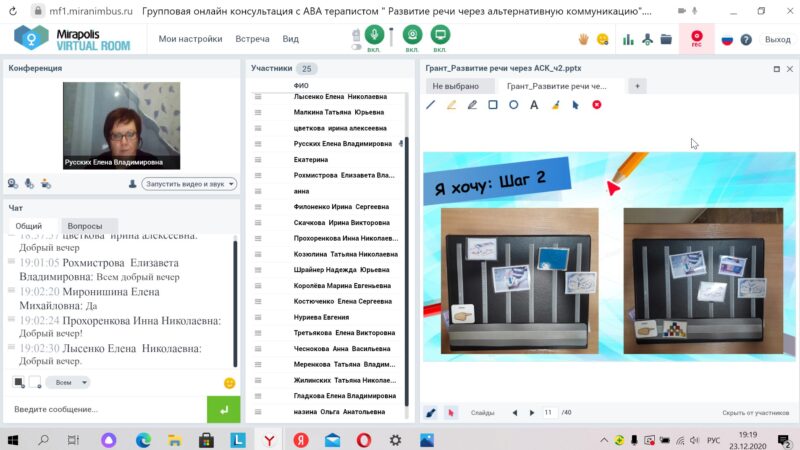Viewport: 800px width, 450px height.
Task: Open Вид menu
Action: (x=291, y=39)
